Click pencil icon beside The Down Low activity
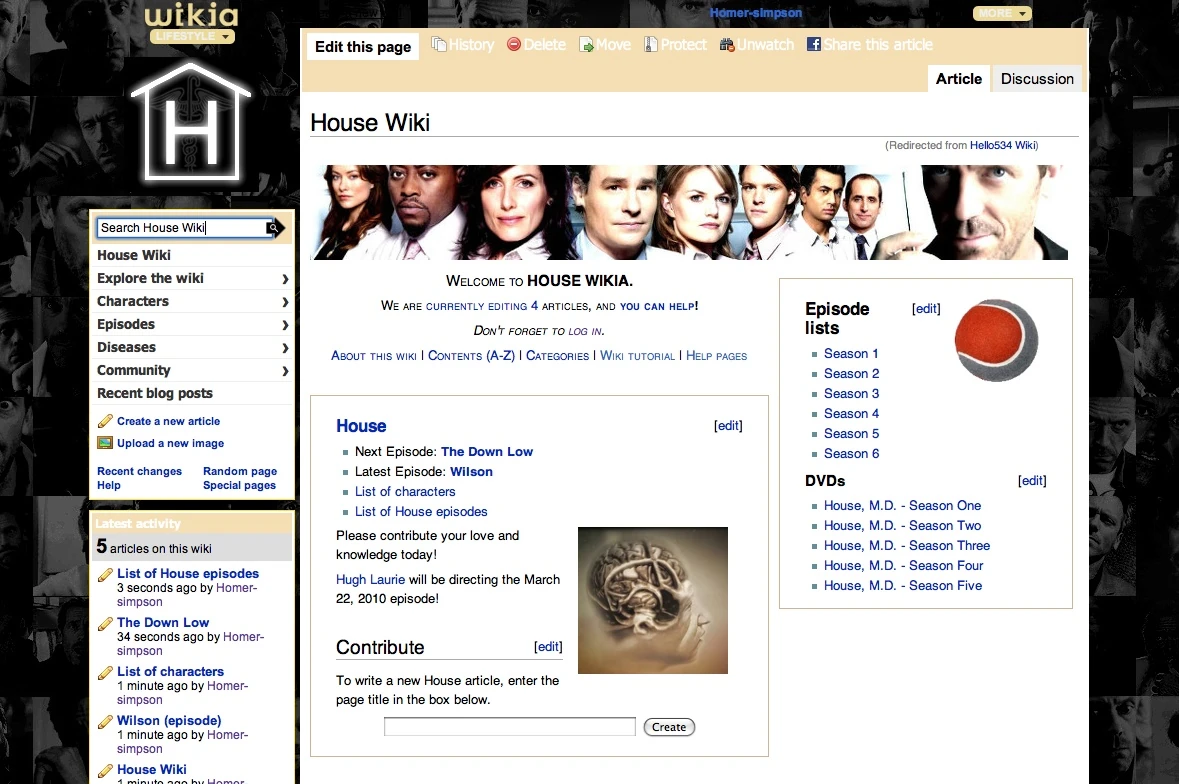This screenshot has width=1179, height=784. click(x=105, y=624)
